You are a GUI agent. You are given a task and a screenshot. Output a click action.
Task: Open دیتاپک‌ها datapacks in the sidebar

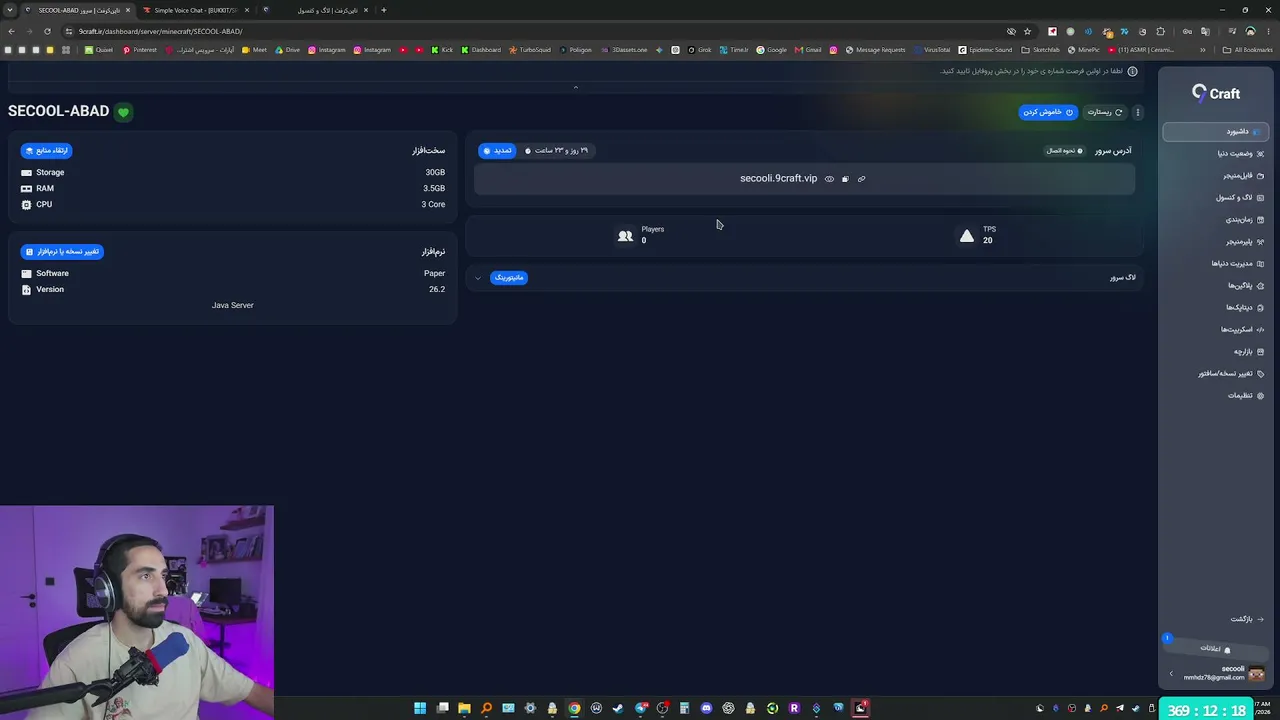point(1245,308)
